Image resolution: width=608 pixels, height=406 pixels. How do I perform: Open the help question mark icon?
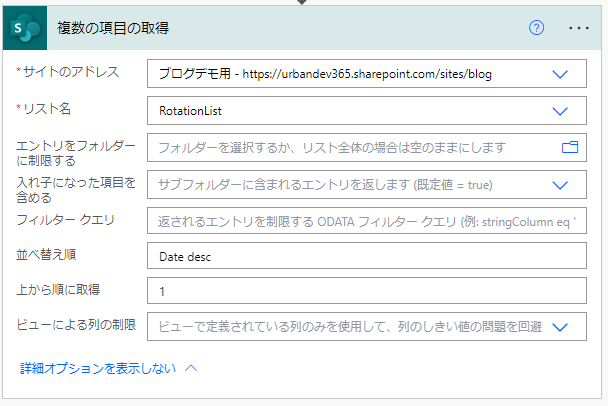[537, 28]
